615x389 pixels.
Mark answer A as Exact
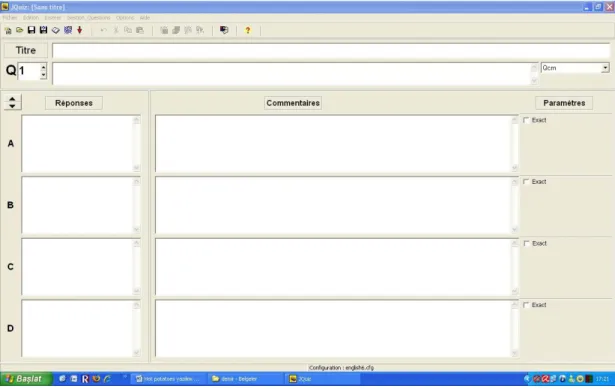pyautogui.click(x=526, y=120)
